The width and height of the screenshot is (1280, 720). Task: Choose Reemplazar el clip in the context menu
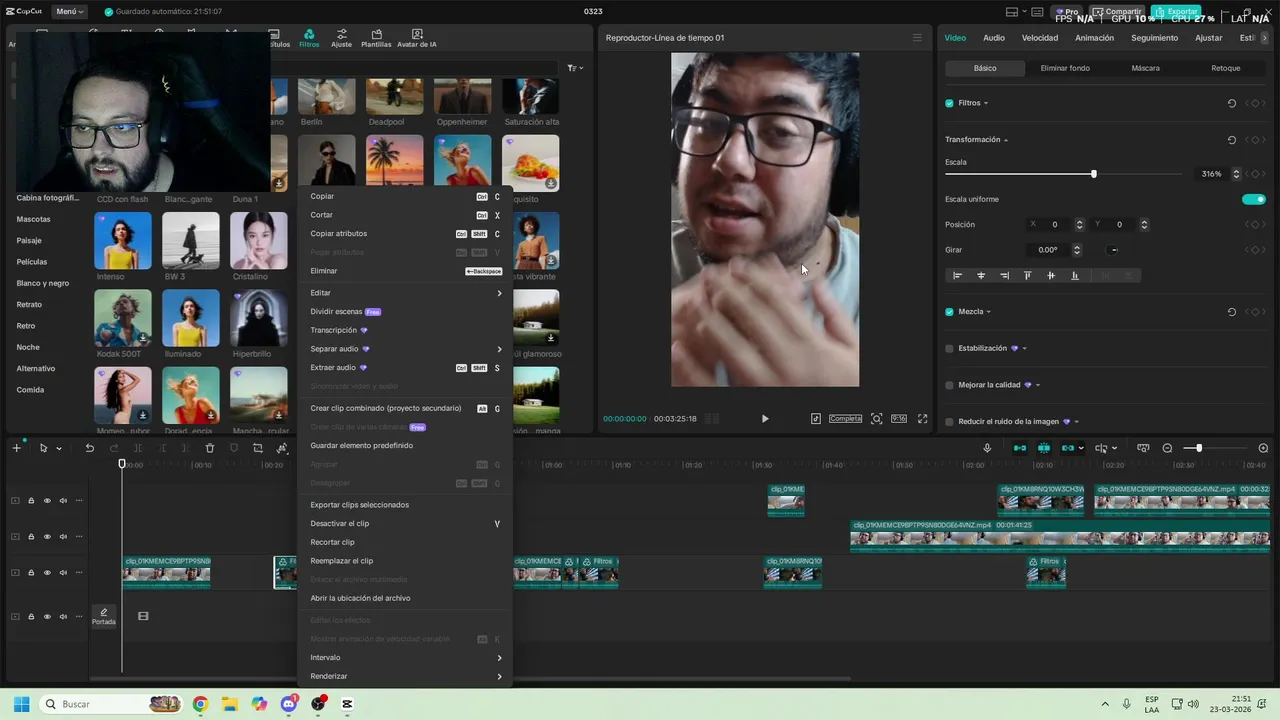pyautogui.click(x=406, y=561)
